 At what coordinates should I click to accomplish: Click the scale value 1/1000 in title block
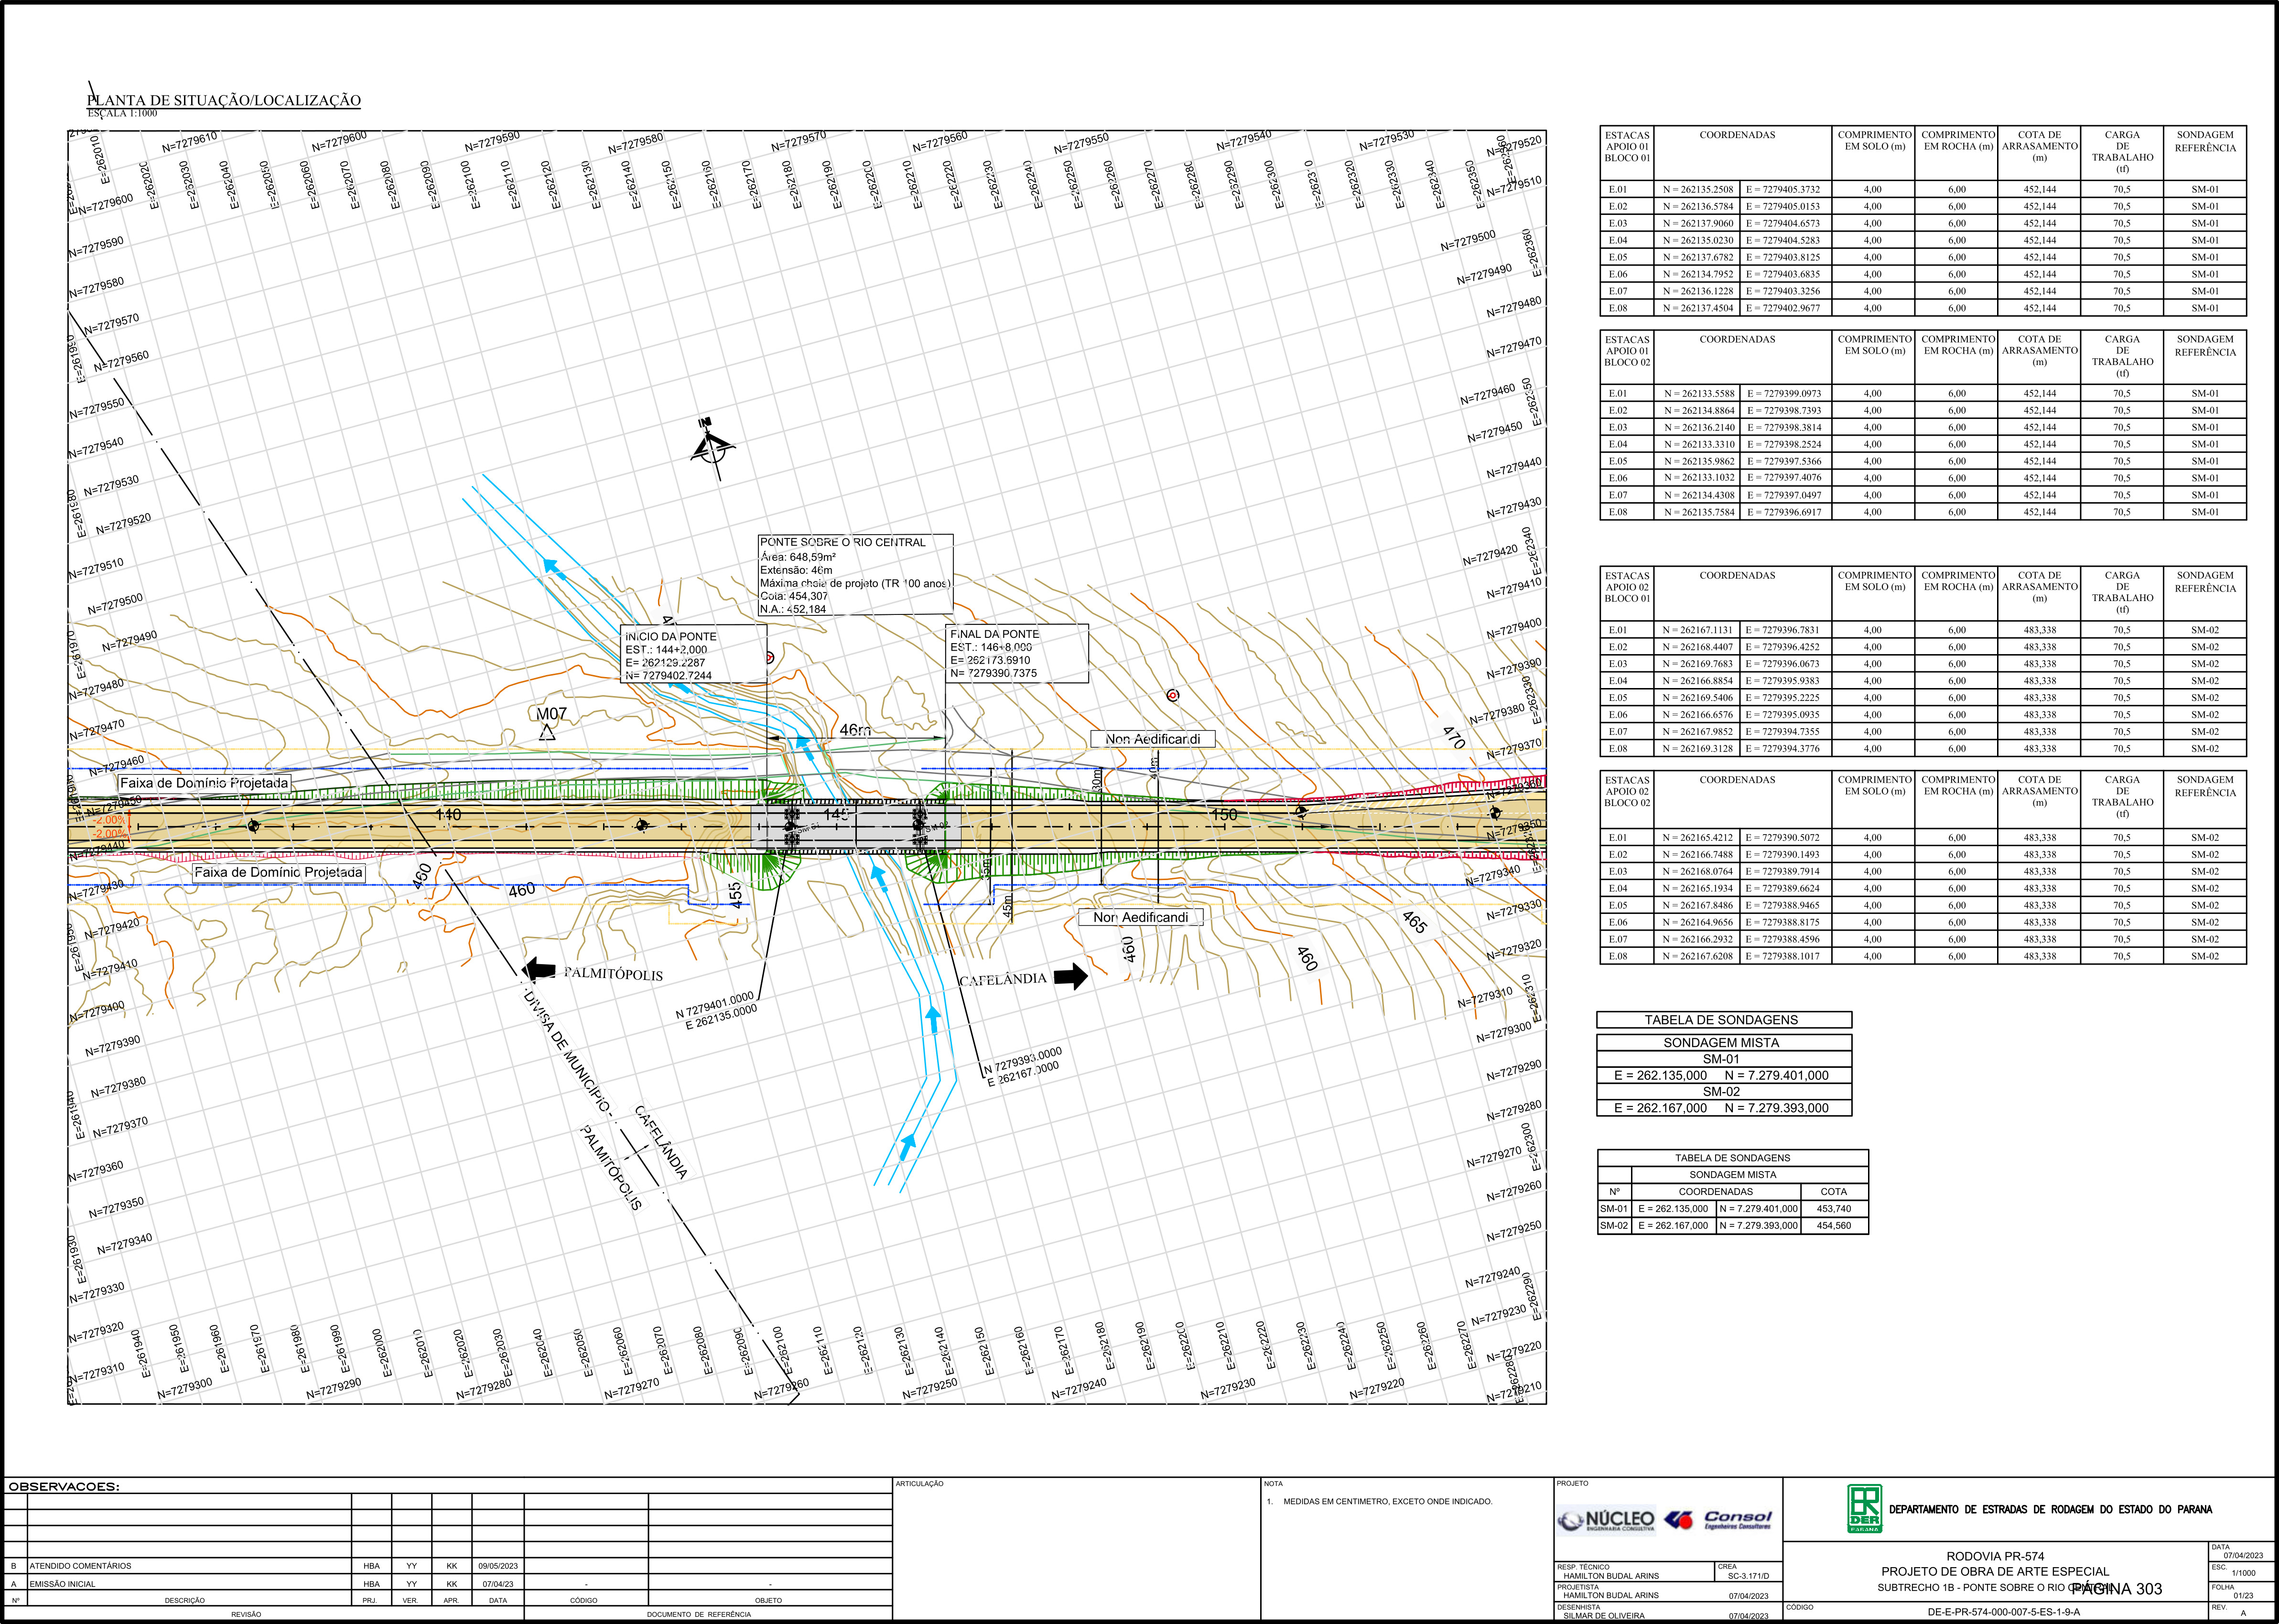[2243, 1573]
